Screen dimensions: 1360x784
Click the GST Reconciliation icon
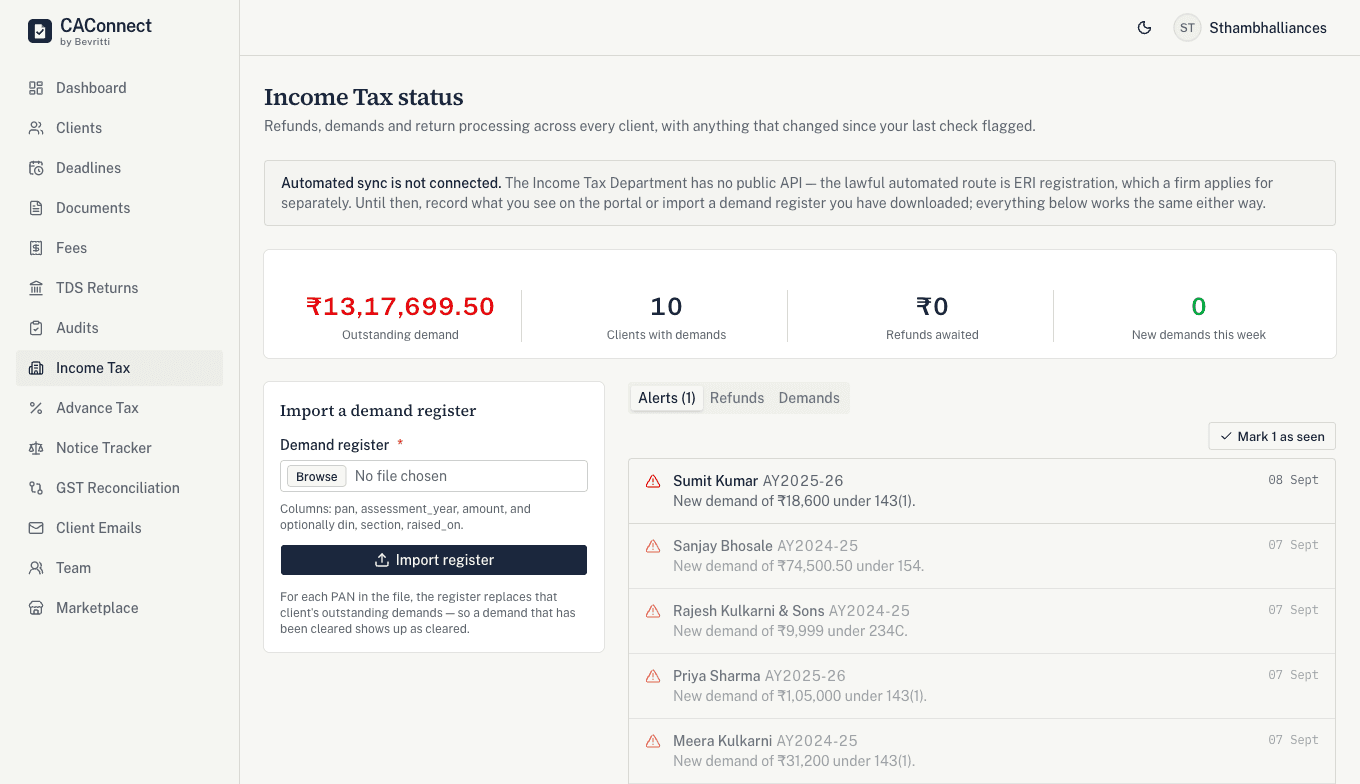point(36,488)
